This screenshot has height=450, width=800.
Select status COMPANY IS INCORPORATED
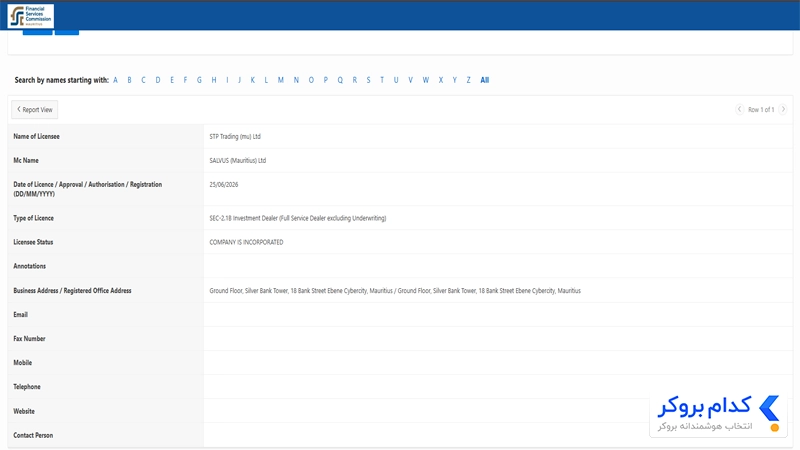[246, 242]
